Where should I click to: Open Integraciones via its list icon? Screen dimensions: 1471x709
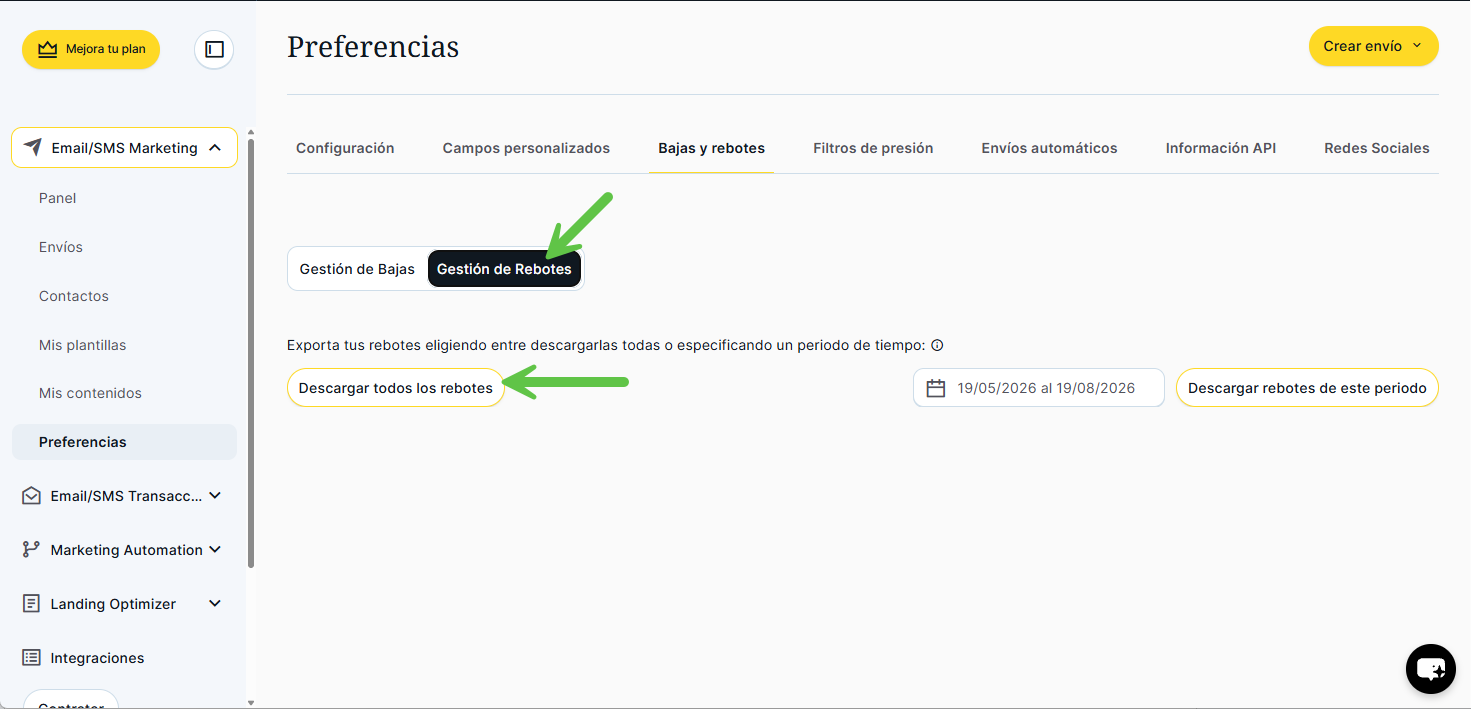pyautogui.click(x=31, y=658)
